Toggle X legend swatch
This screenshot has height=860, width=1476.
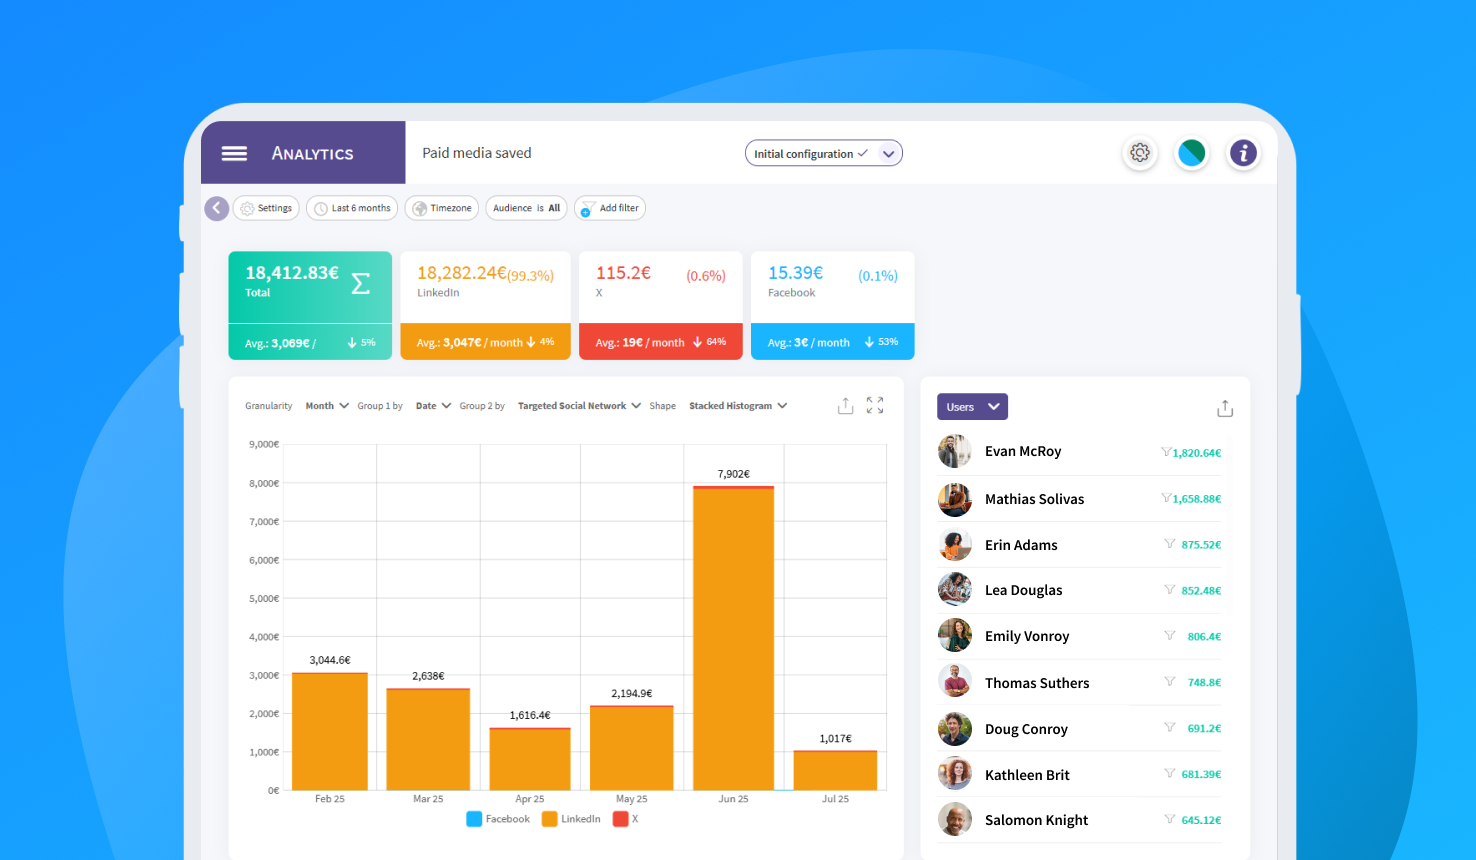620,819
